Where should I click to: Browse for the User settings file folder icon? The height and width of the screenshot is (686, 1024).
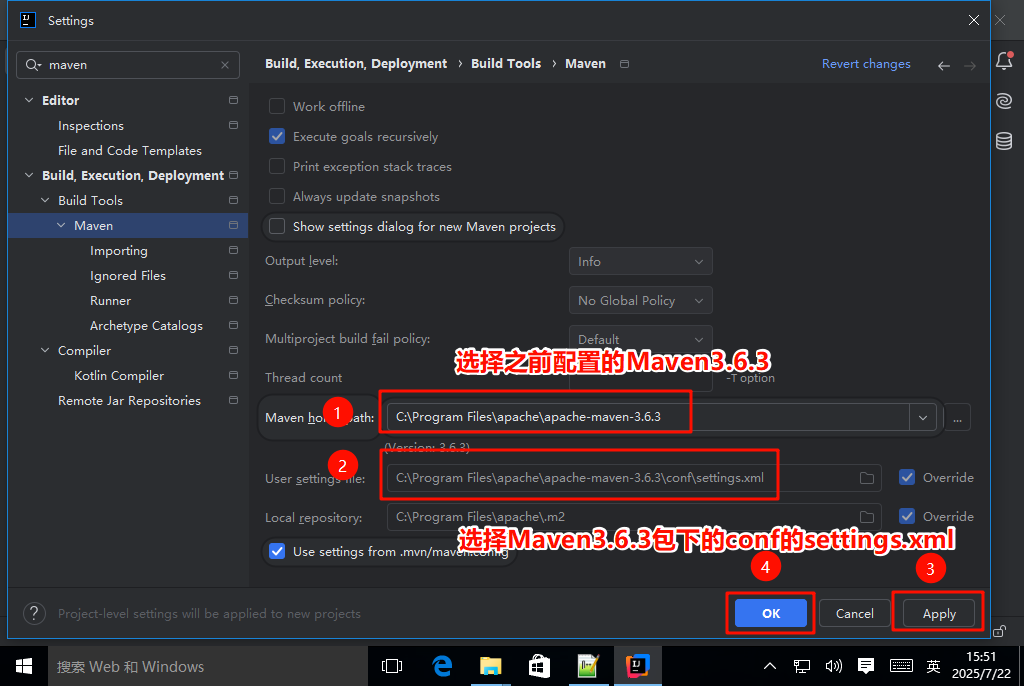pyautogui.click(x=867, y=478)
